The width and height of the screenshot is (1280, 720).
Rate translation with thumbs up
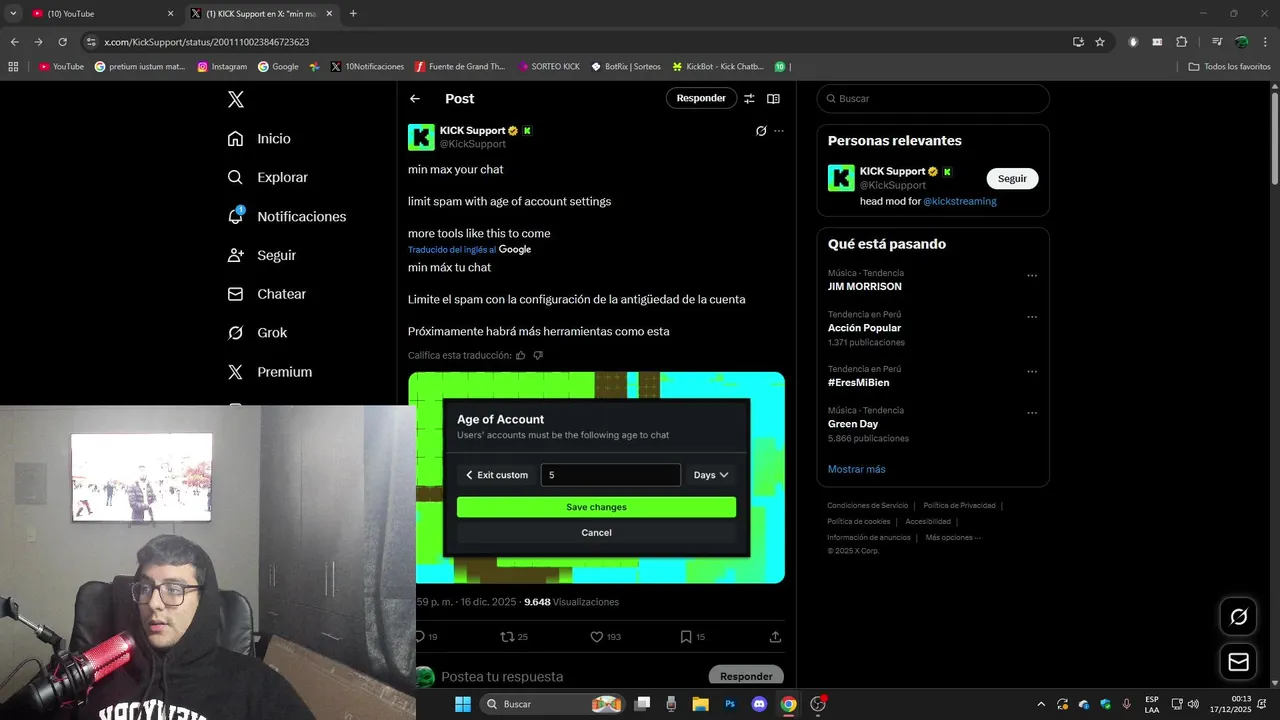(521, 355)
